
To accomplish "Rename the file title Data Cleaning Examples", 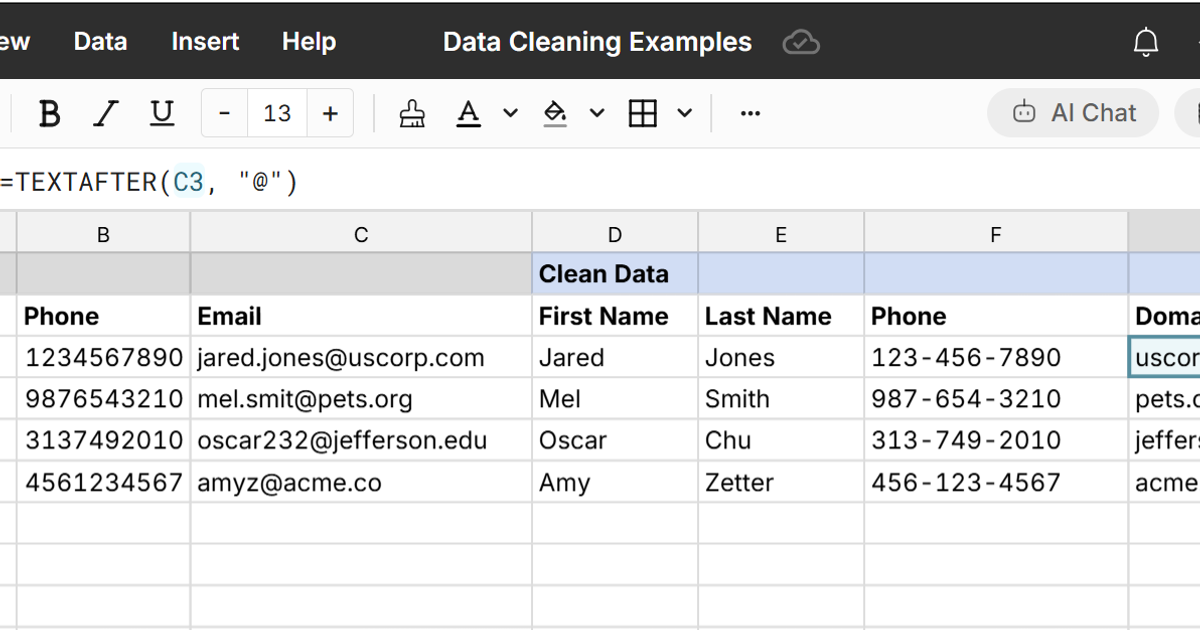I will [597, 42].
